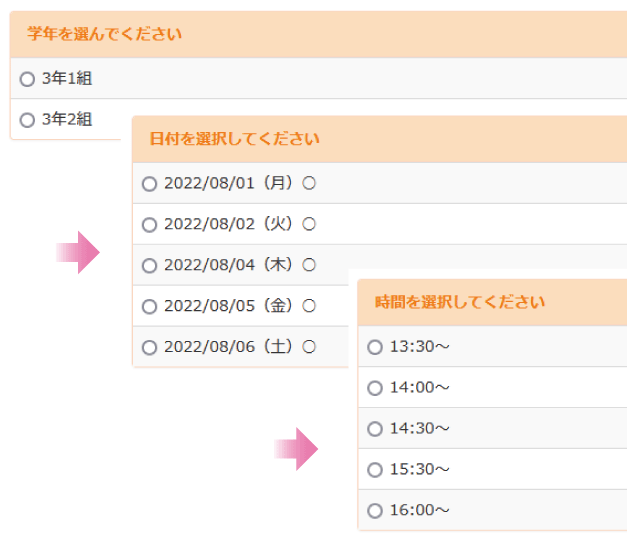Click the 日付を選択してください header
This screenshot has height=537, width=627.
(x=234, y=139)
